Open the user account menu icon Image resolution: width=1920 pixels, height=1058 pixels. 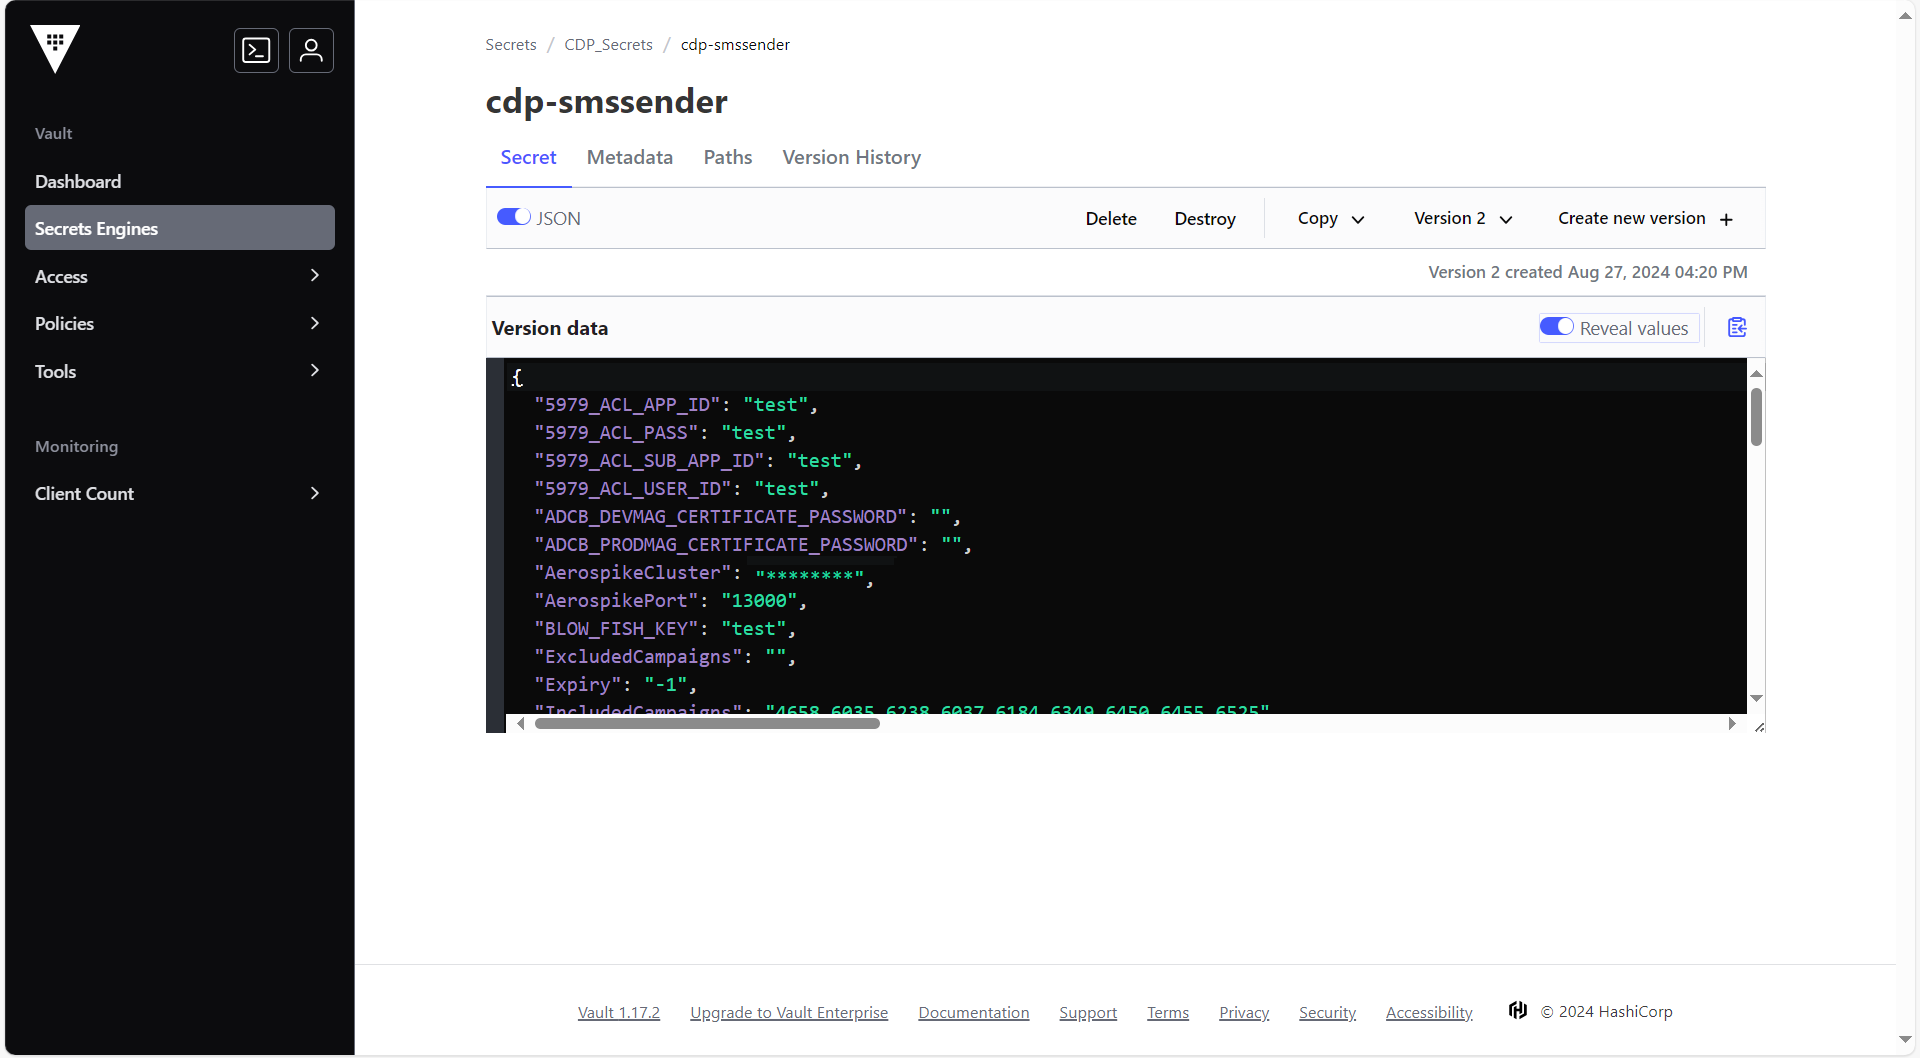coord(311,50)
